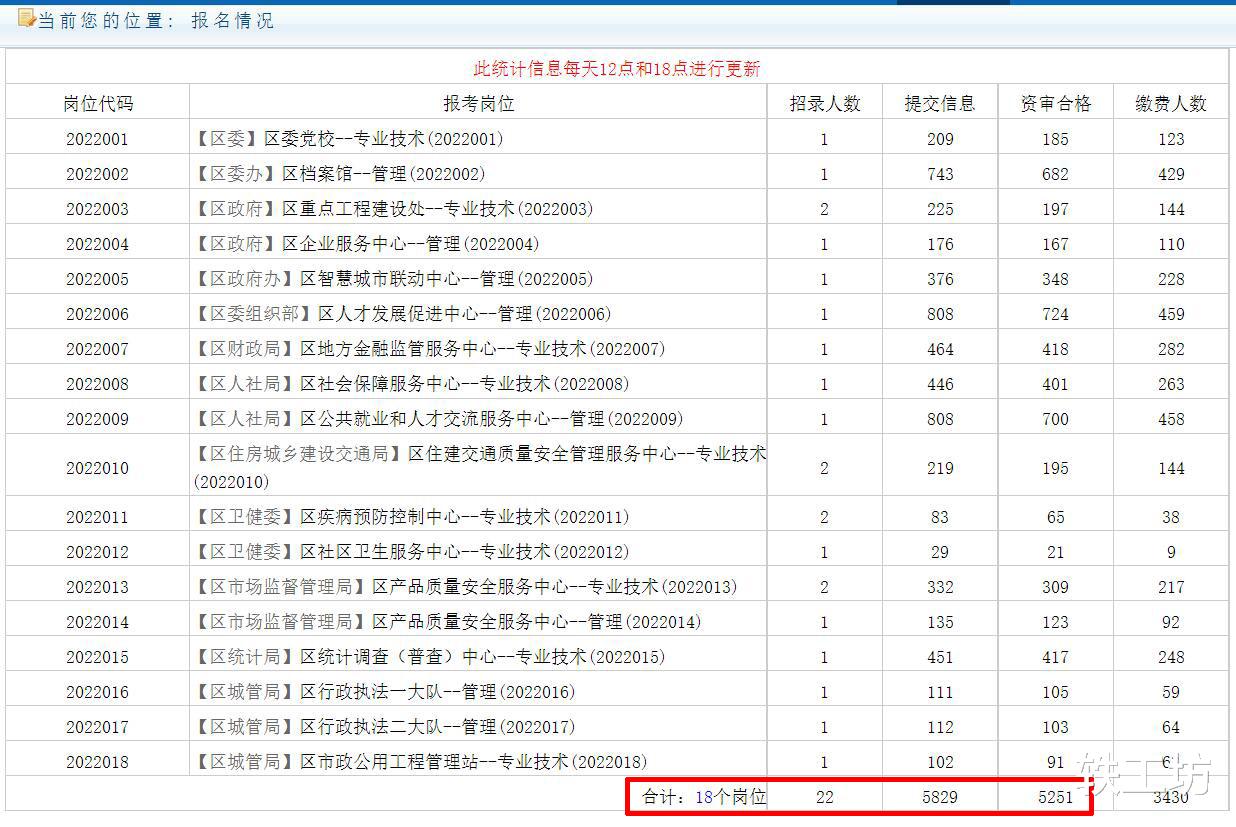This screenshot has height=827, width=1236.
Task: Click the 缴费人数 column header
Action: point(1171,101)
